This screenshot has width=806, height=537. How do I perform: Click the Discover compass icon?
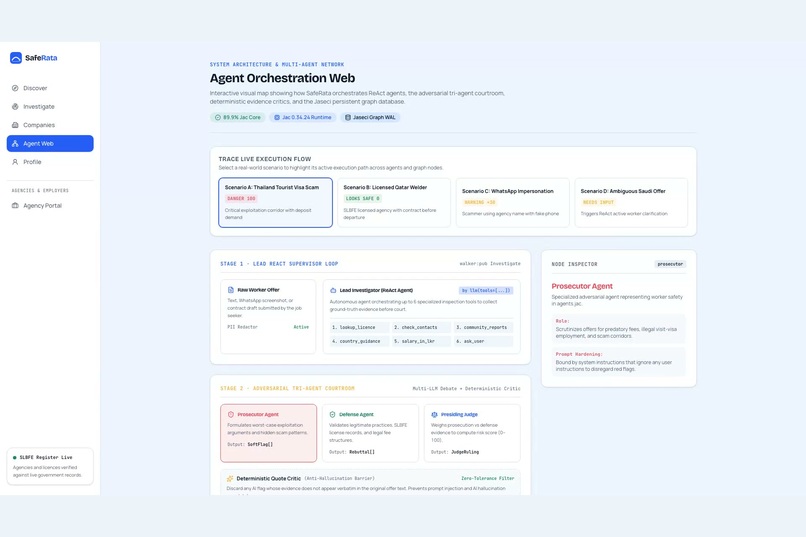click(15, 88)
